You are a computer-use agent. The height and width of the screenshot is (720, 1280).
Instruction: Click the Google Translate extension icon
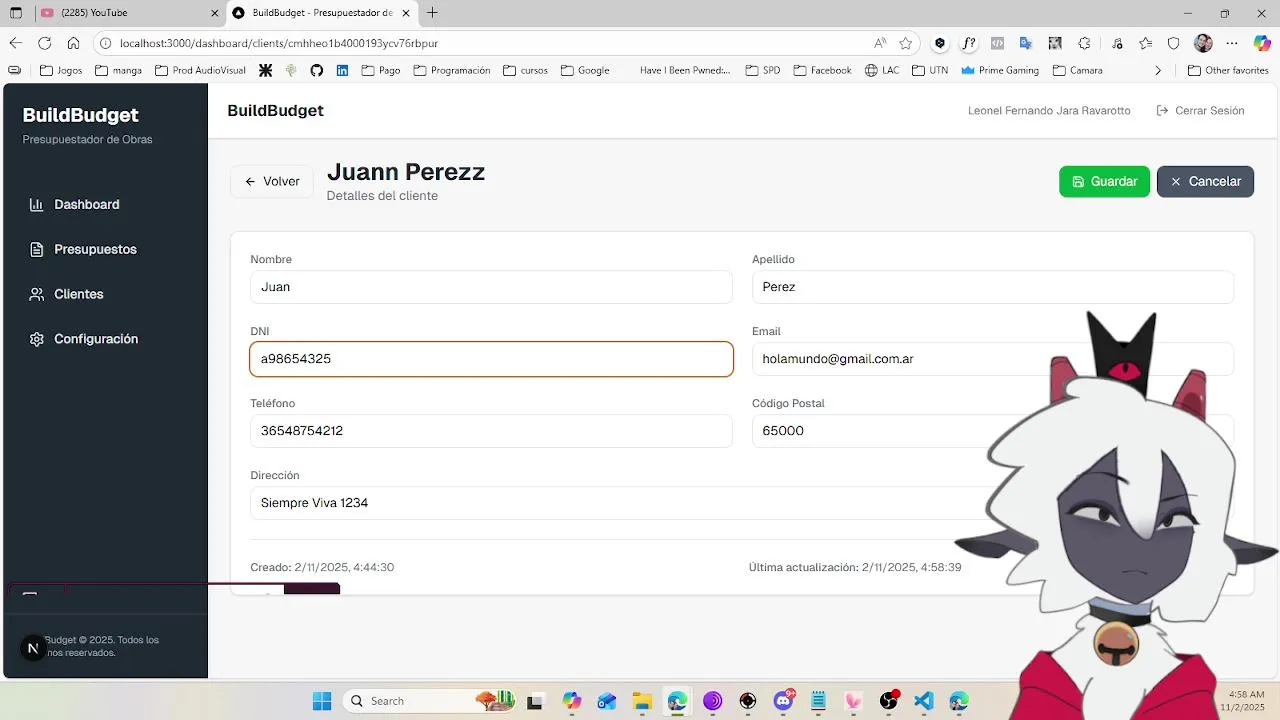tap(1026, 43)
